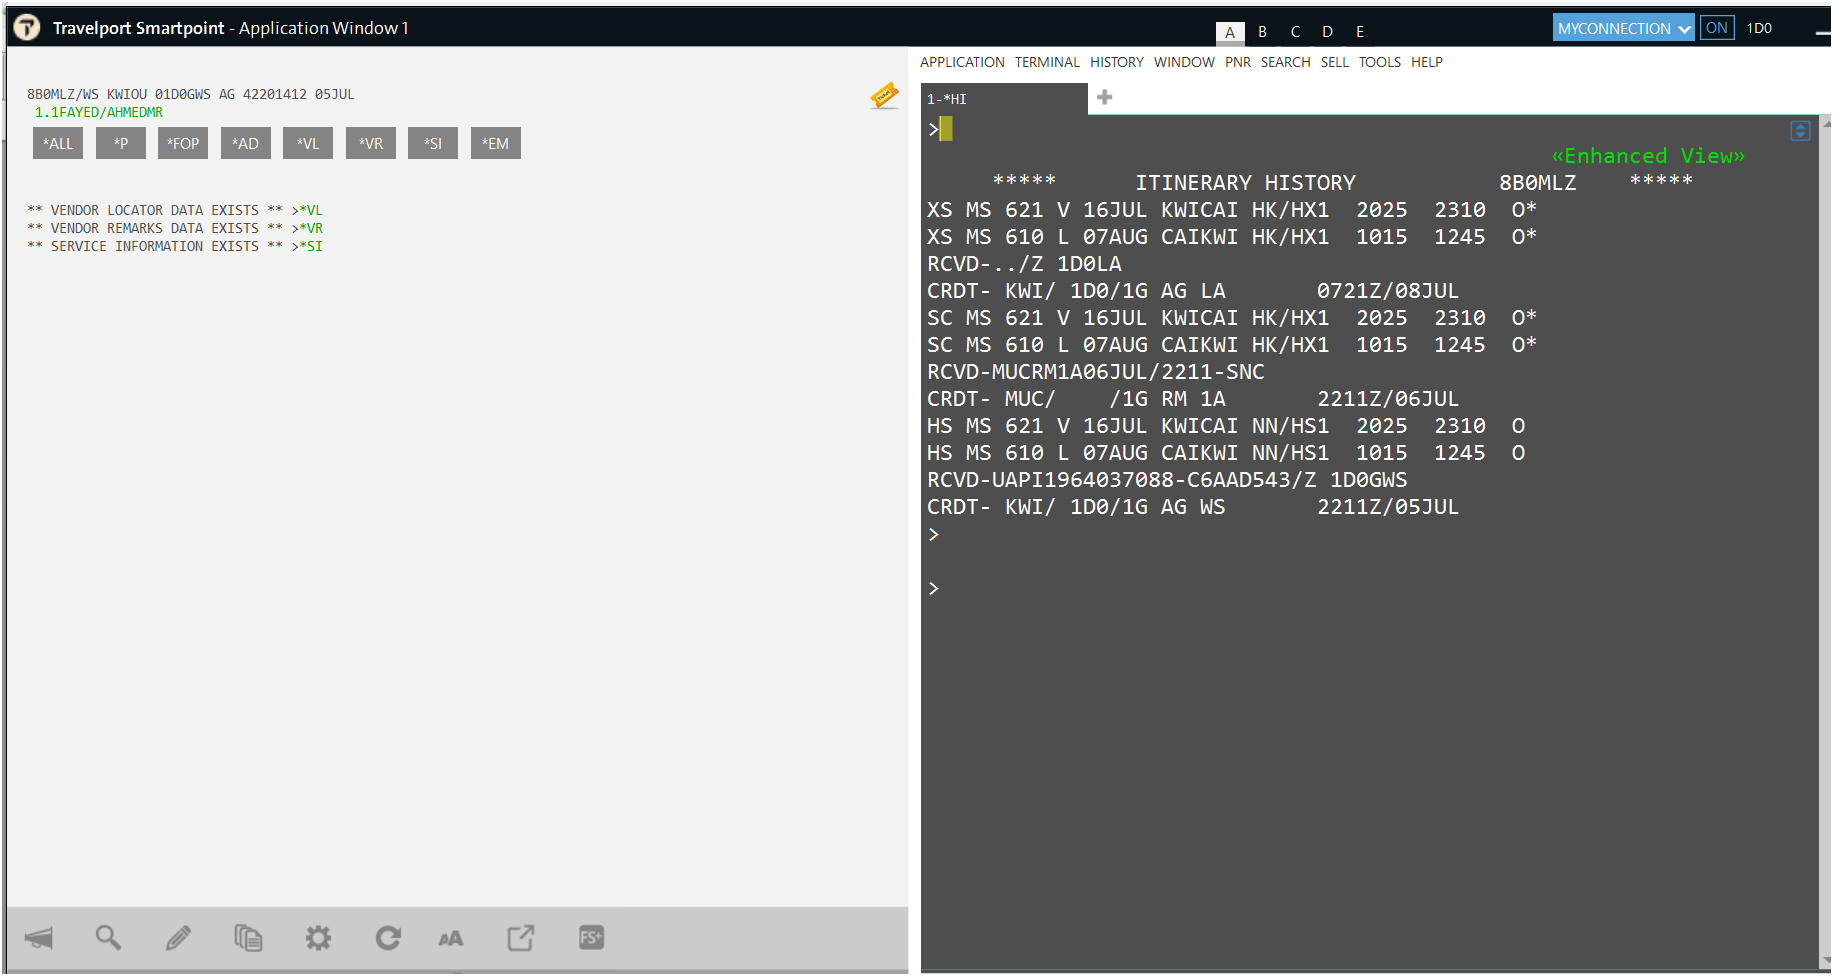The image size is (1833, 976).
Task: Open the PNR menu
Action: [x=1238, y=62]
